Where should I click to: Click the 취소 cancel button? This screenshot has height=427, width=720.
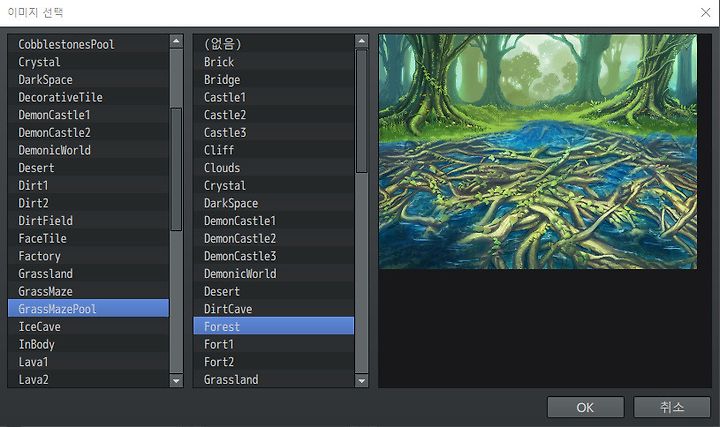pos(672,407)
